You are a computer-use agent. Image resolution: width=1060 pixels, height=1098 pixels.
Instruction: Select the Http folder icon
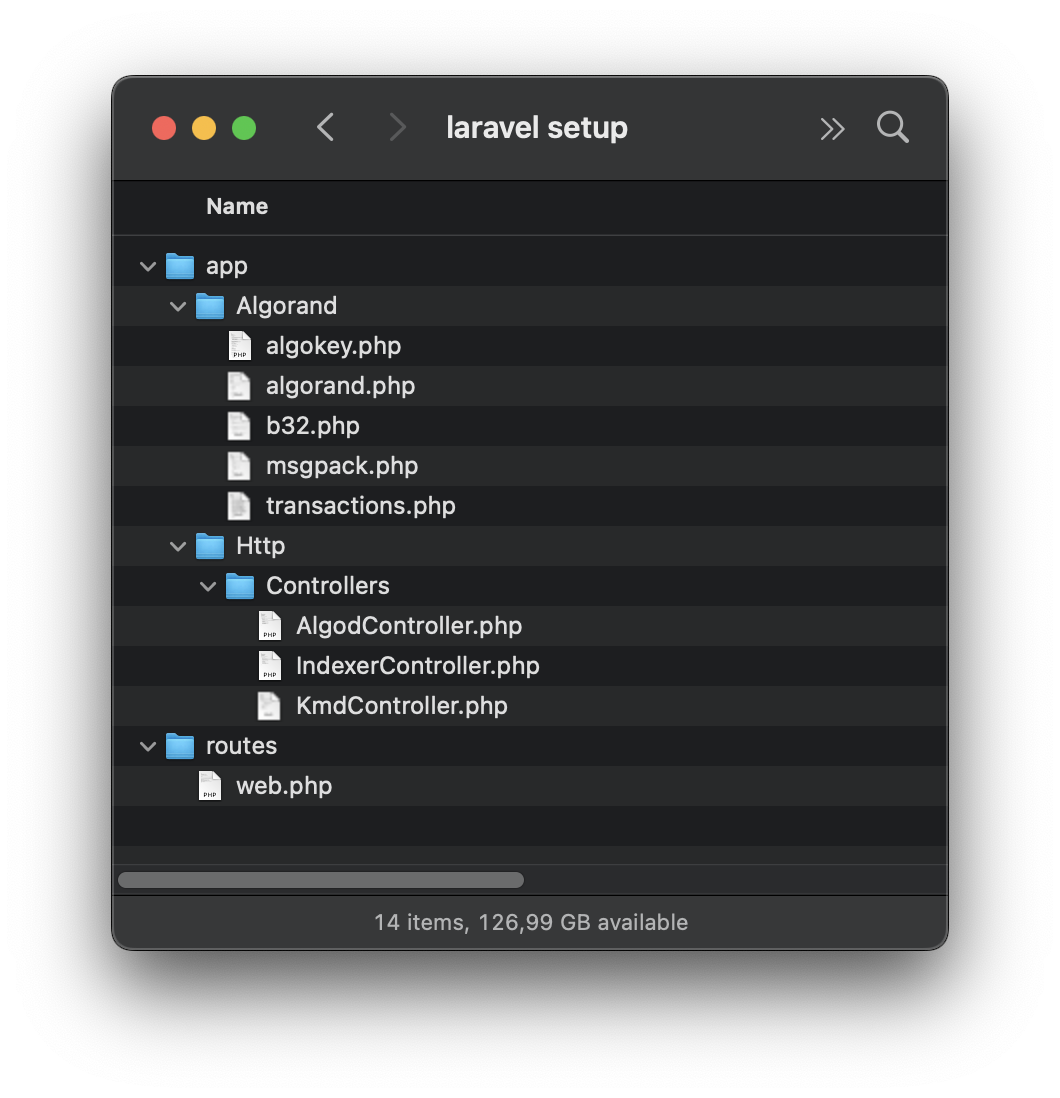point(210,546)
